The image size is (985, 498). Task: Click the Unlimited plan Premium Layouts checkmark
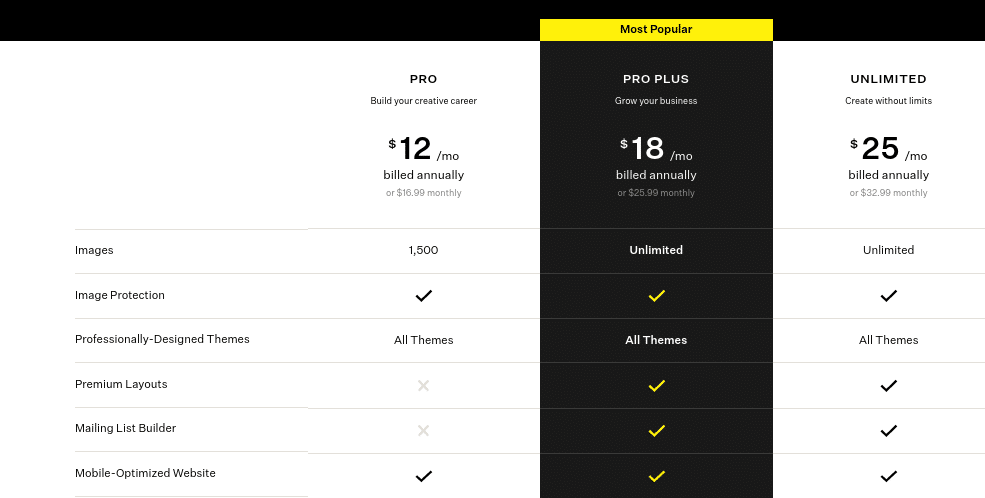tap(888, 386)
